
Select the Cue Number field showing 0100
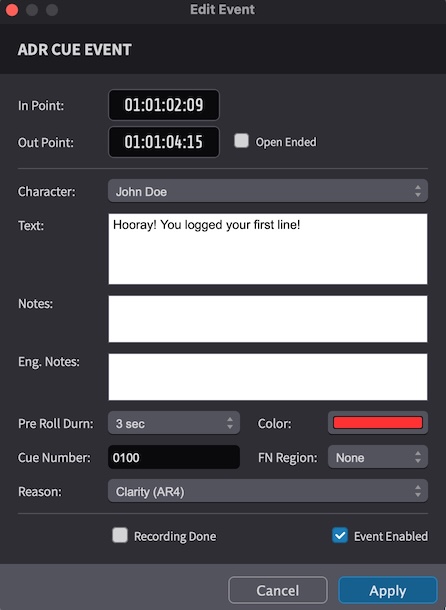[174, 457]
